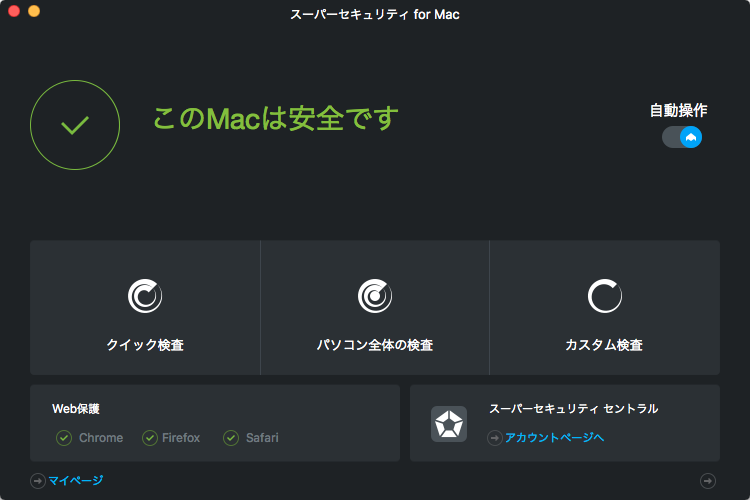750x500 pixels.
Task: Click the arrow icon beside アカウントページへ
Action: point(495,438)
